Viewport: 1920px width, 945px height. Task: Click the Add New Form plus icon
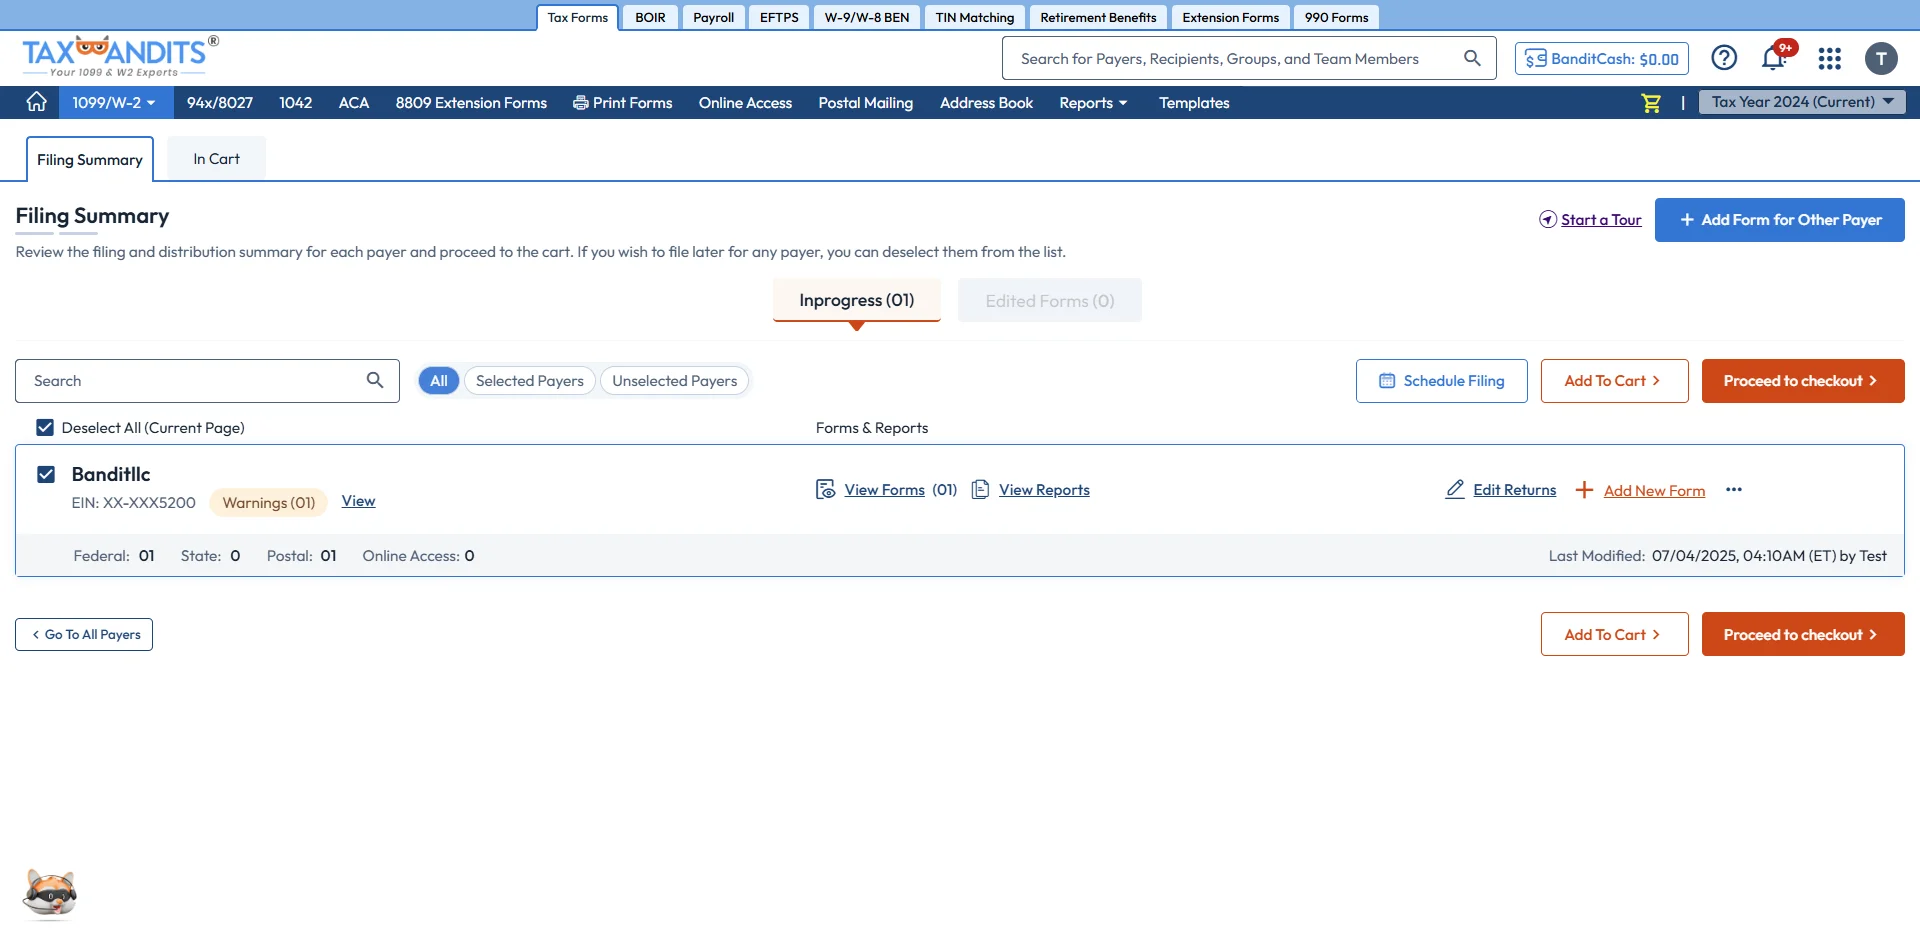click(x=1584, y=489)
